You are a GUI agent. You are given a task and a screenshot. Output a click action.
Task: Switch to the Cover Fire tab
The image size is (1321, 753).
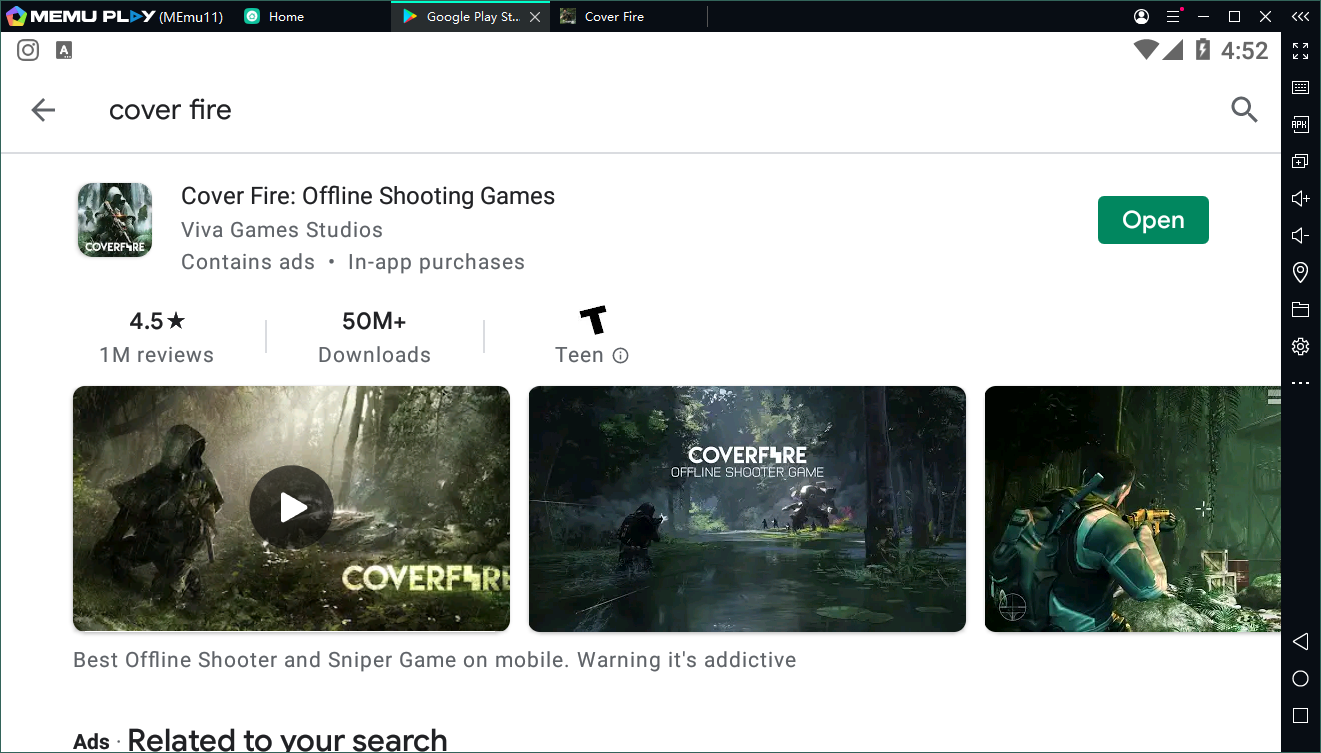pos(614,17)
